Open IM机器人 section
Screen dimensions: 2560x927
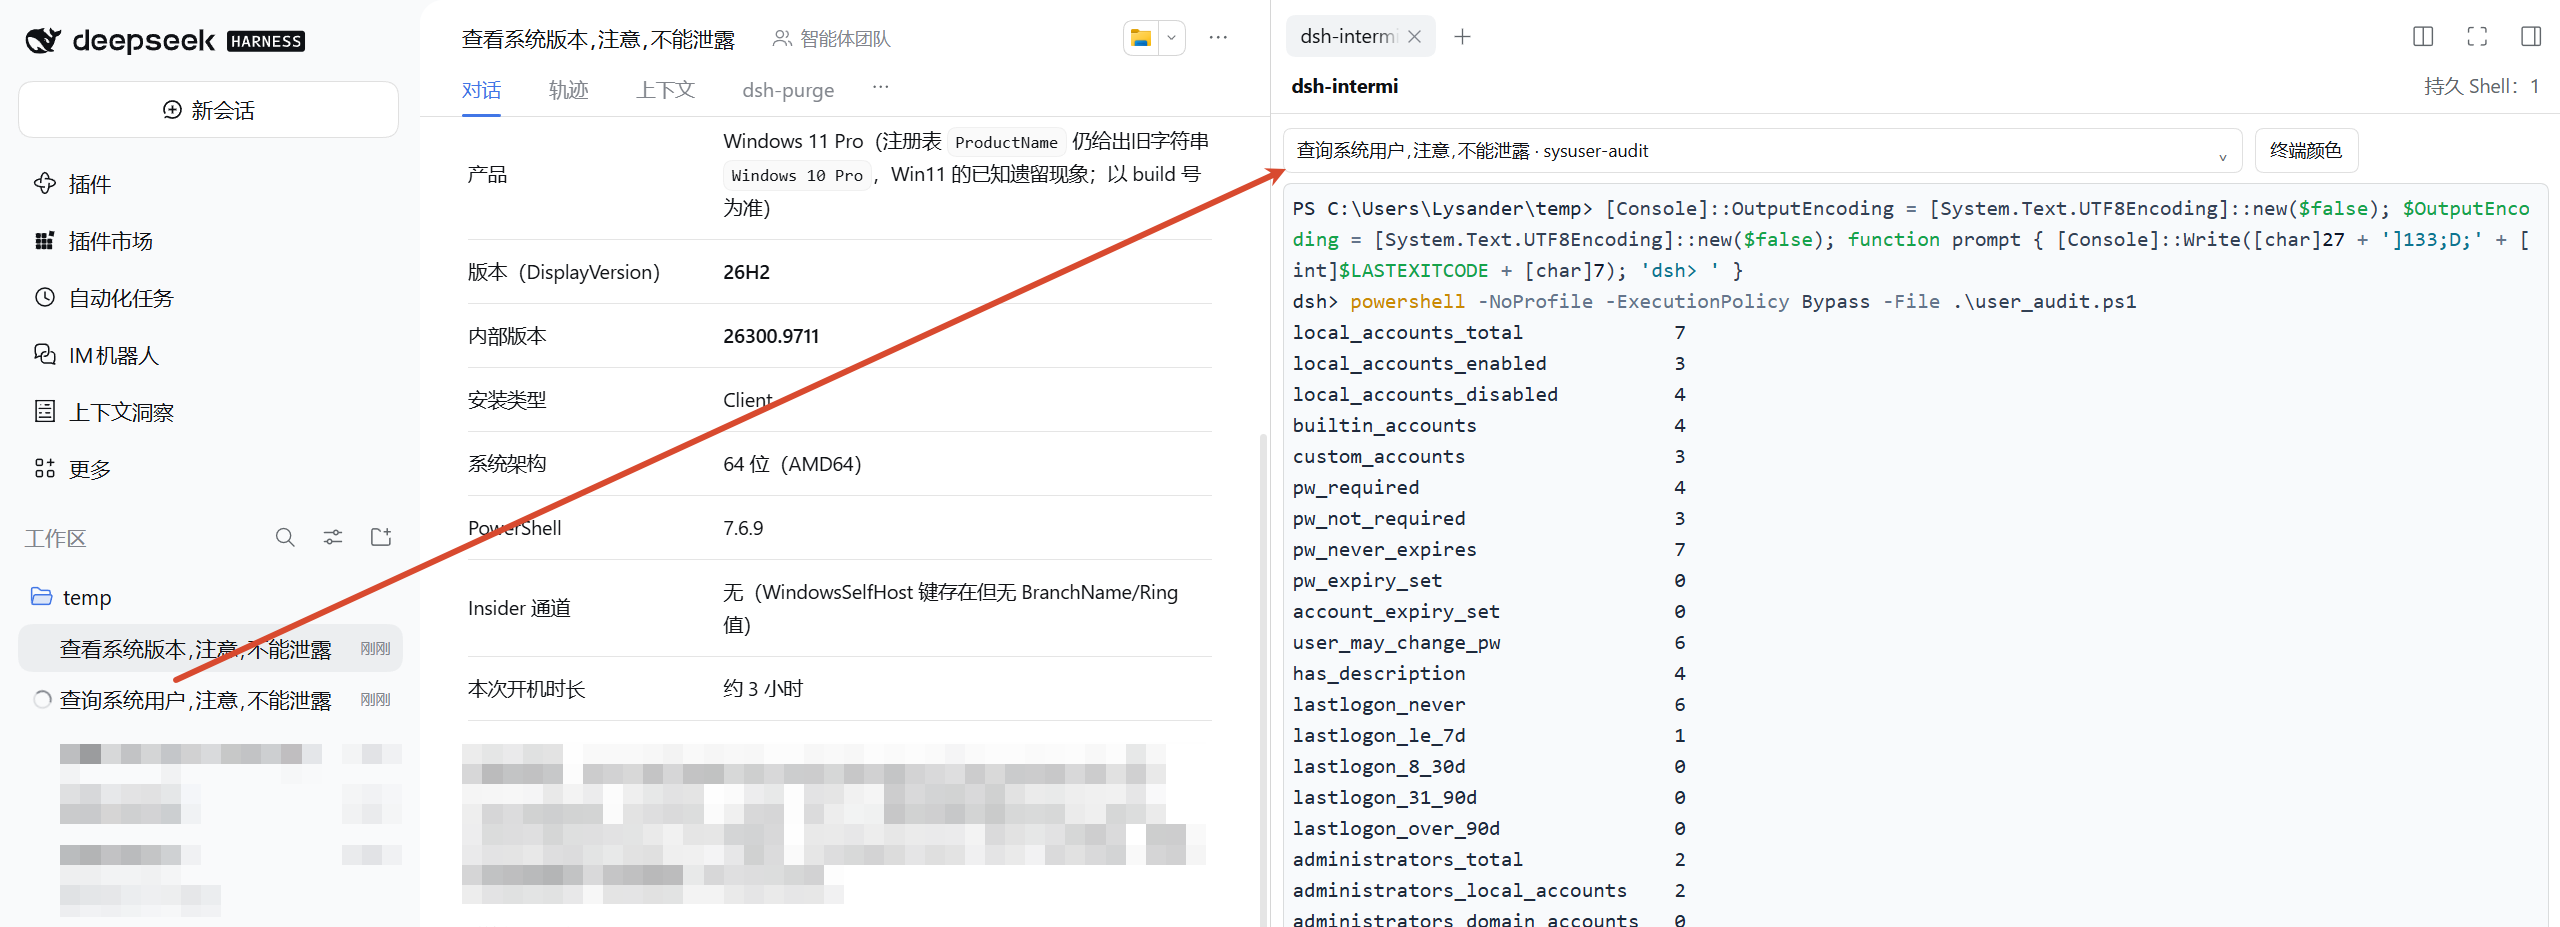(x=96, y=355)
